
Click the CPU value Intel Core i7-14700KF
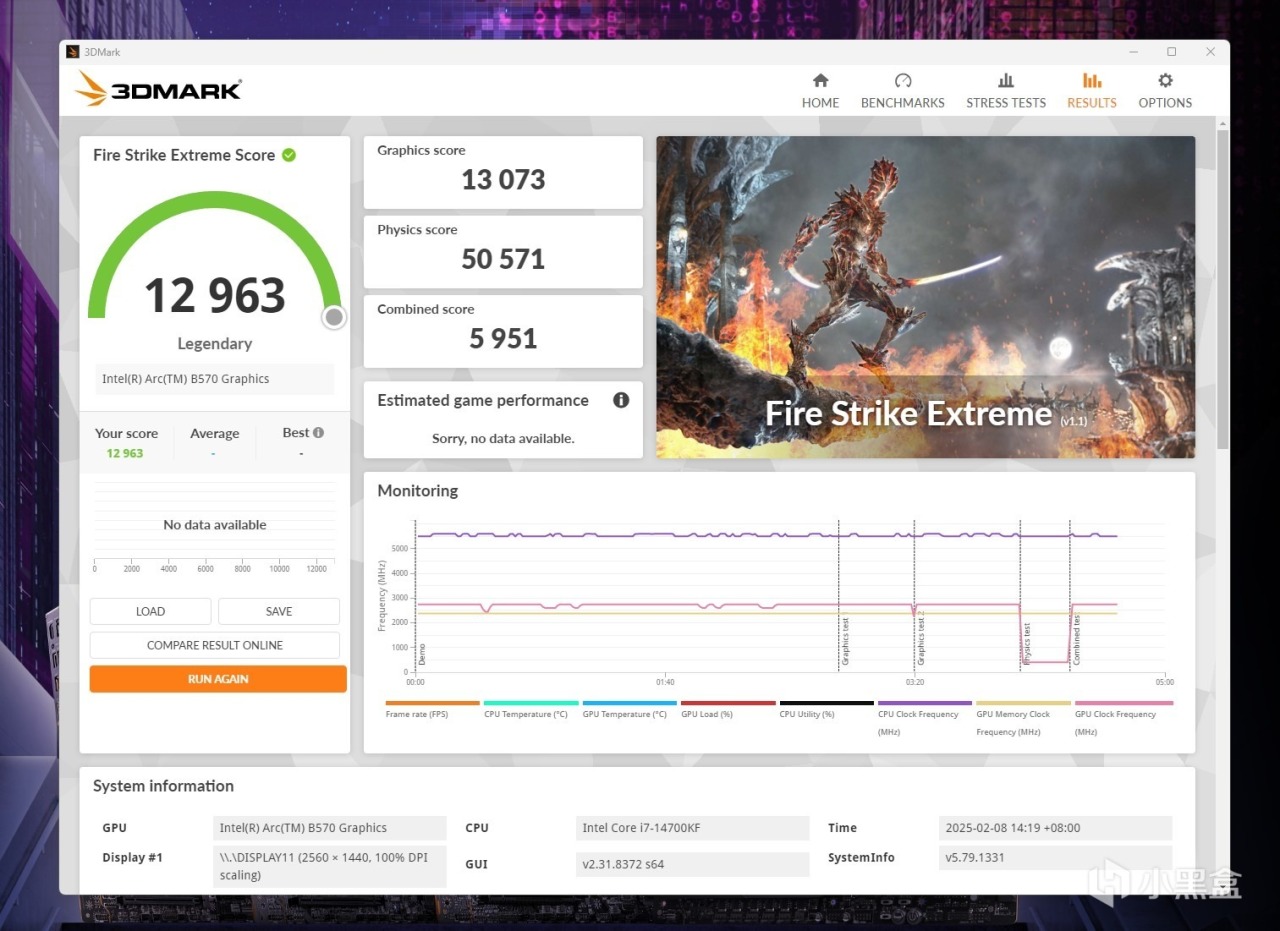coord(693,828)
